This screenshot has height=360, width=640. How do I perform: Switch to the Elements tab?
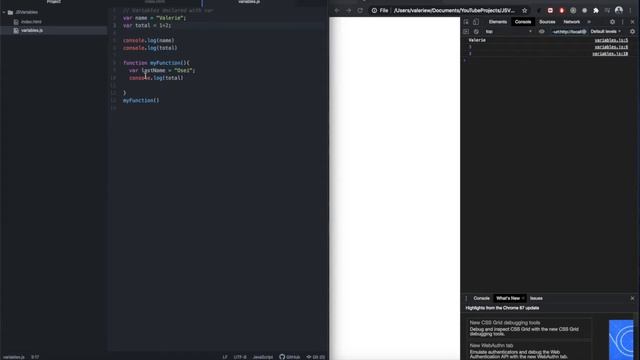(498, 22)
